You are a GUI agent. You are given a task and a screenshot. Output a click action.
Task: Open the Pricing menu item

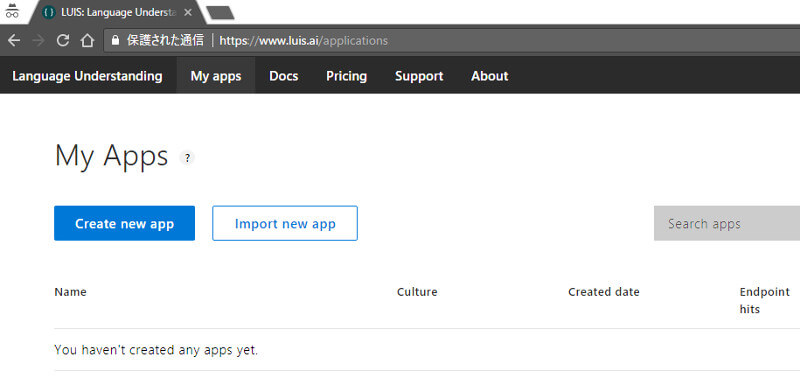(x=346, y=76)
